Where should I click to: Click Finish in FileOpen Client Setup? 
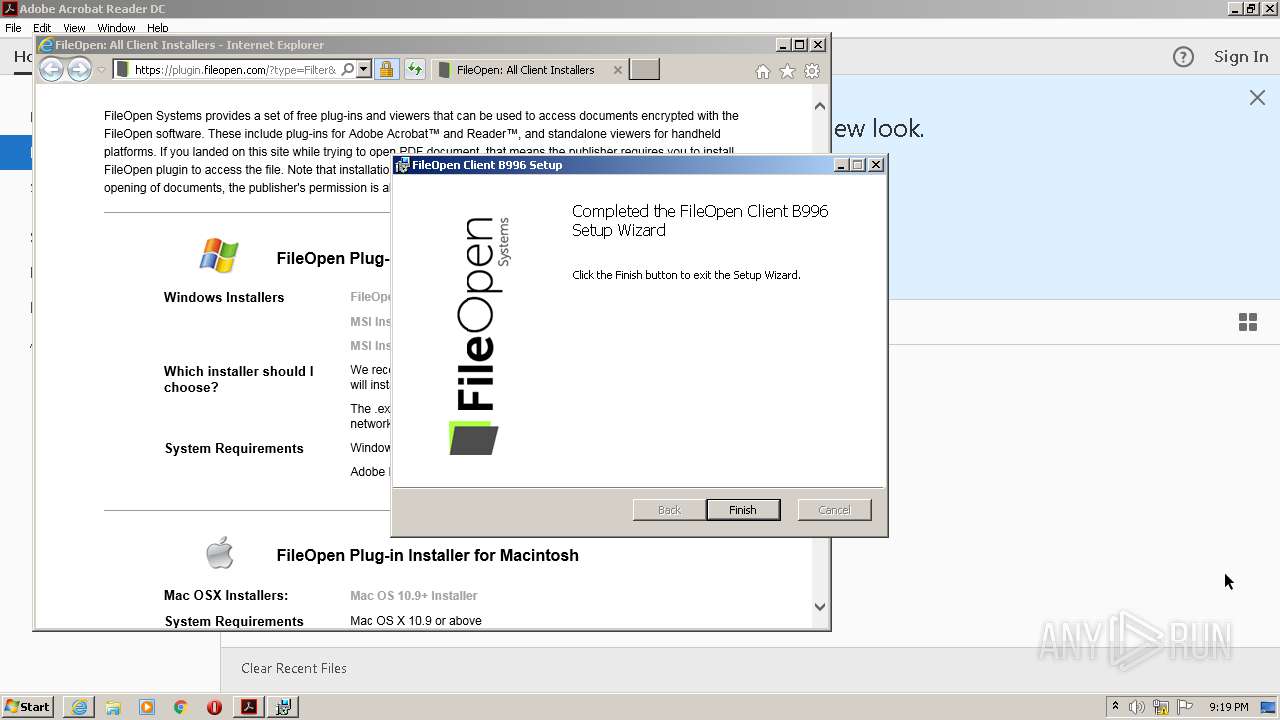point(742,510)
